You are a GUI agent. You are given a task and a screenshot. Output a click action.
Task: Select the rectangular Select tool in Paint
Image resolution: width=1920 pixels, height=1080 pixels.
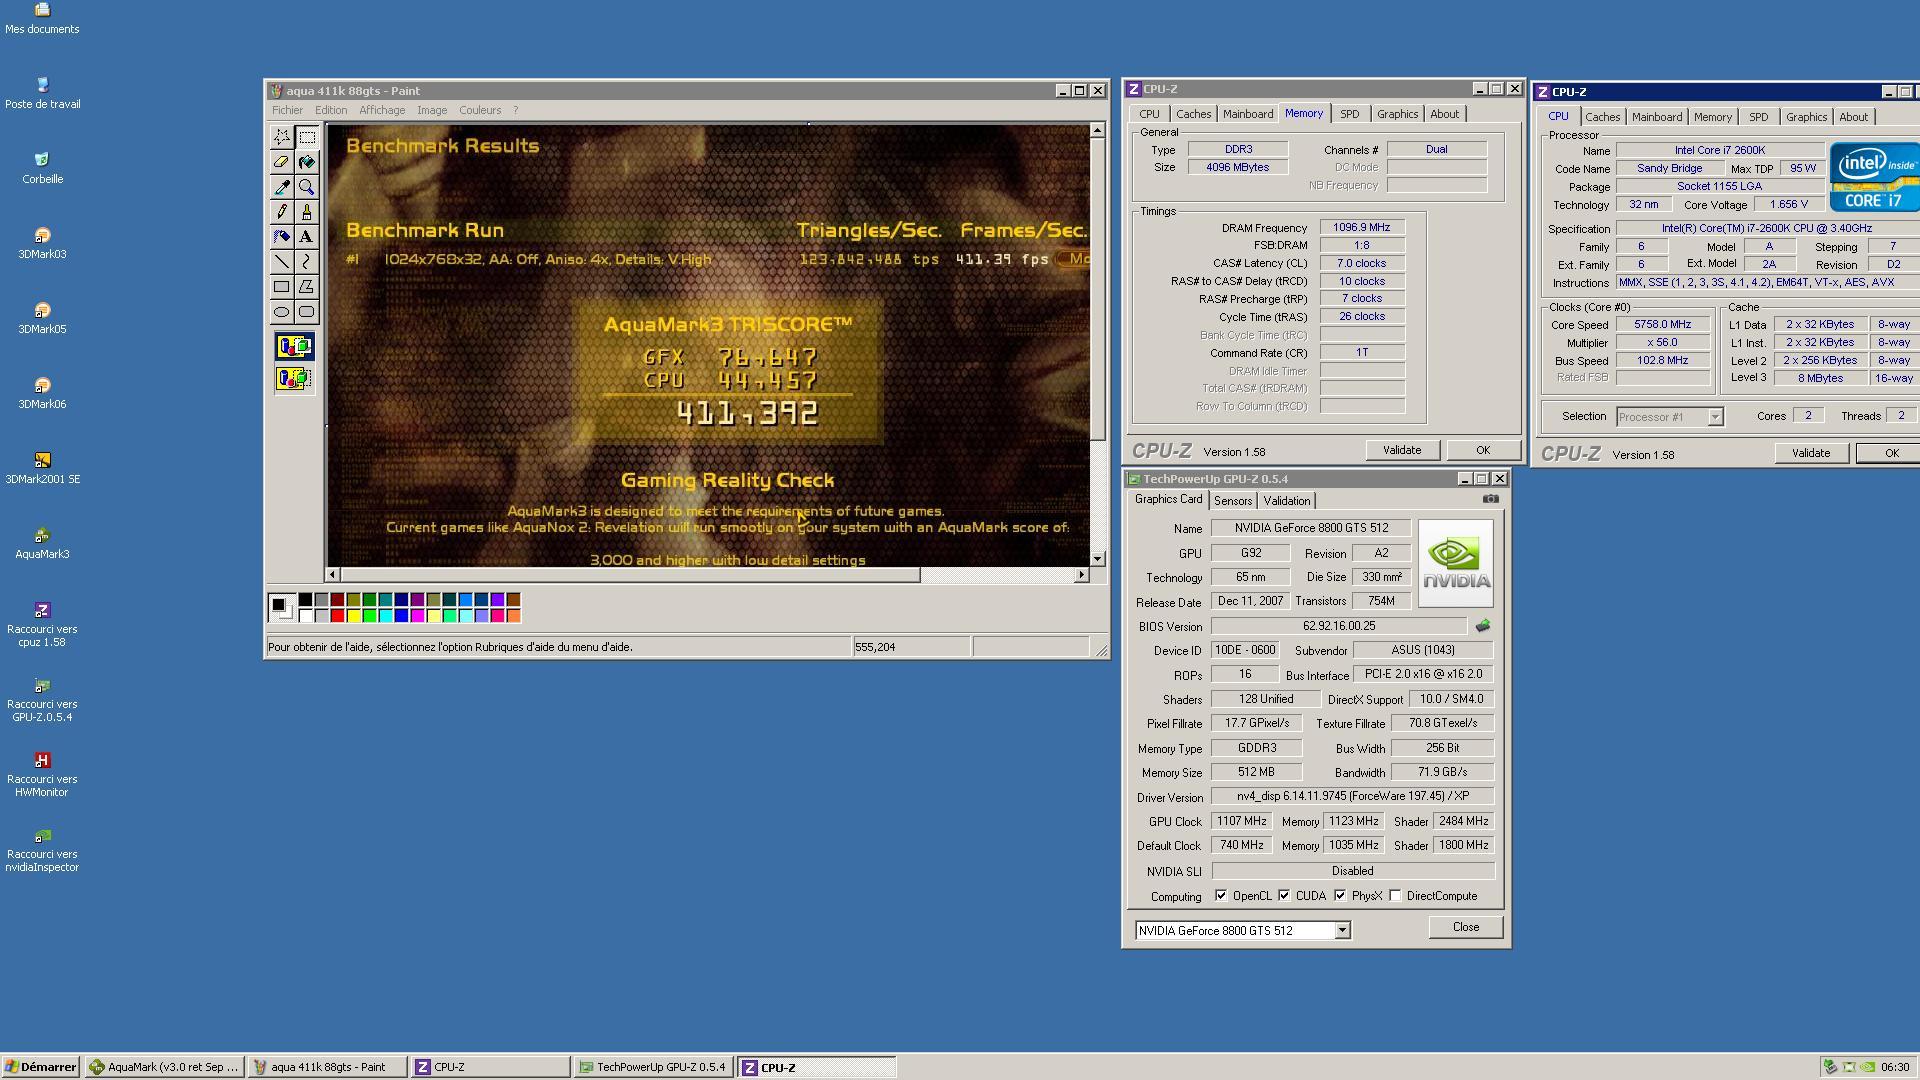[x=307, y=137]
